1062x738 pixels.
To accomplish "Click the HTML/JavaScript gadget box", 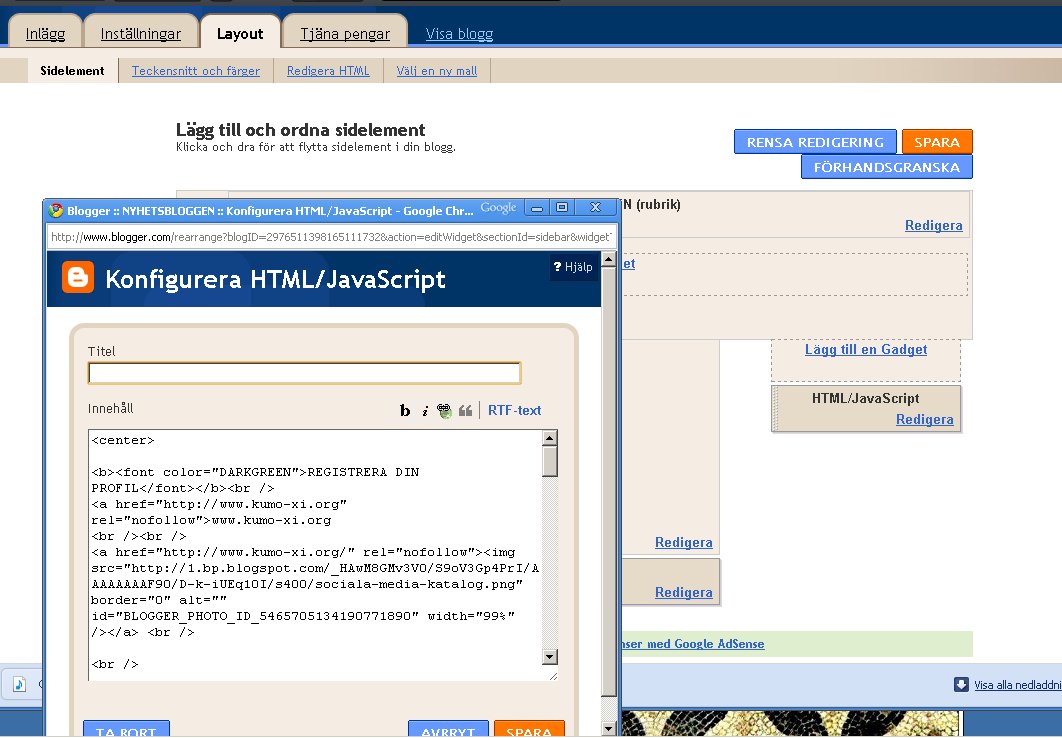I will pyautogui.click(x=866, y=408).
